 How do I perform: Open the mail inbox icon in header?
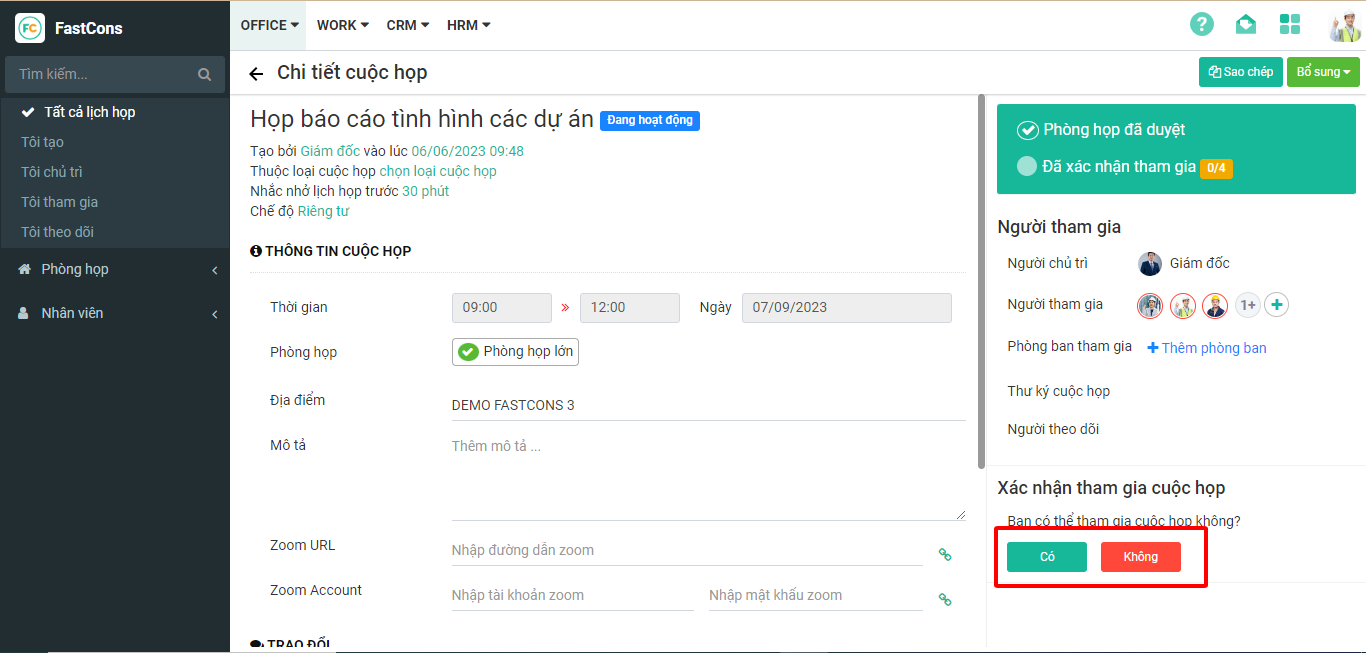pyautogui.click(x=1245, y=25)
